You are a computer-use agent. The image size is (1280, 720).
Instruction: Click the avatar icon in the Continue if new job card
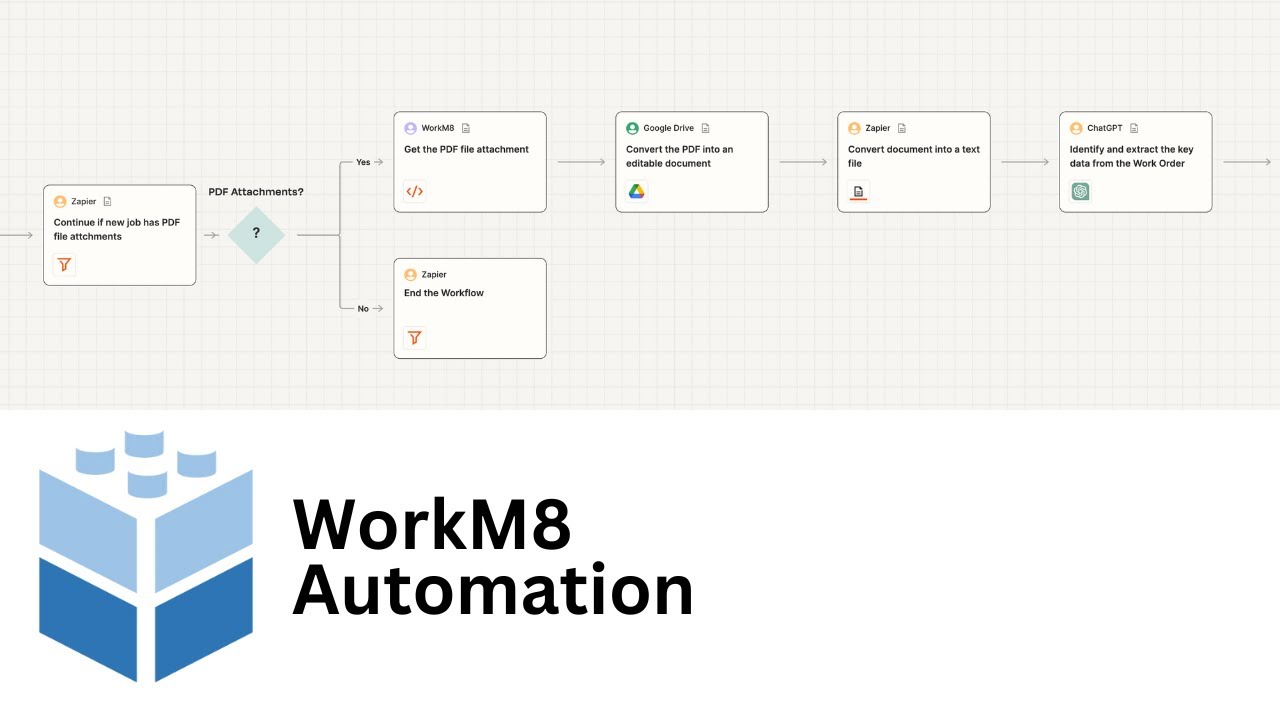click(x=60, y=201)
